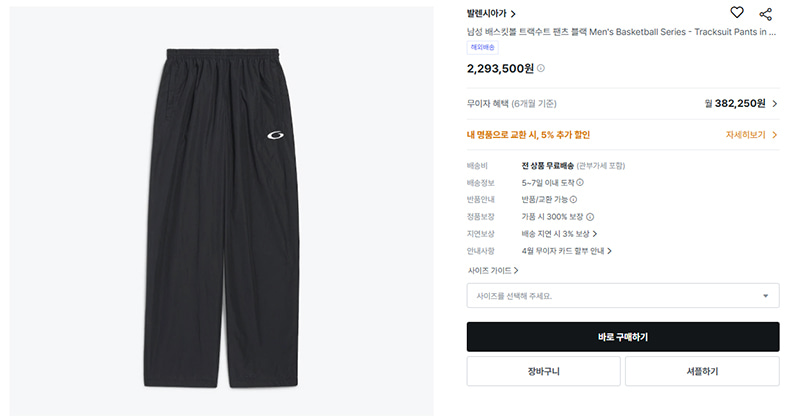
Task: Click info icon next to 반품/교환 가능
Action: point(573,199)
